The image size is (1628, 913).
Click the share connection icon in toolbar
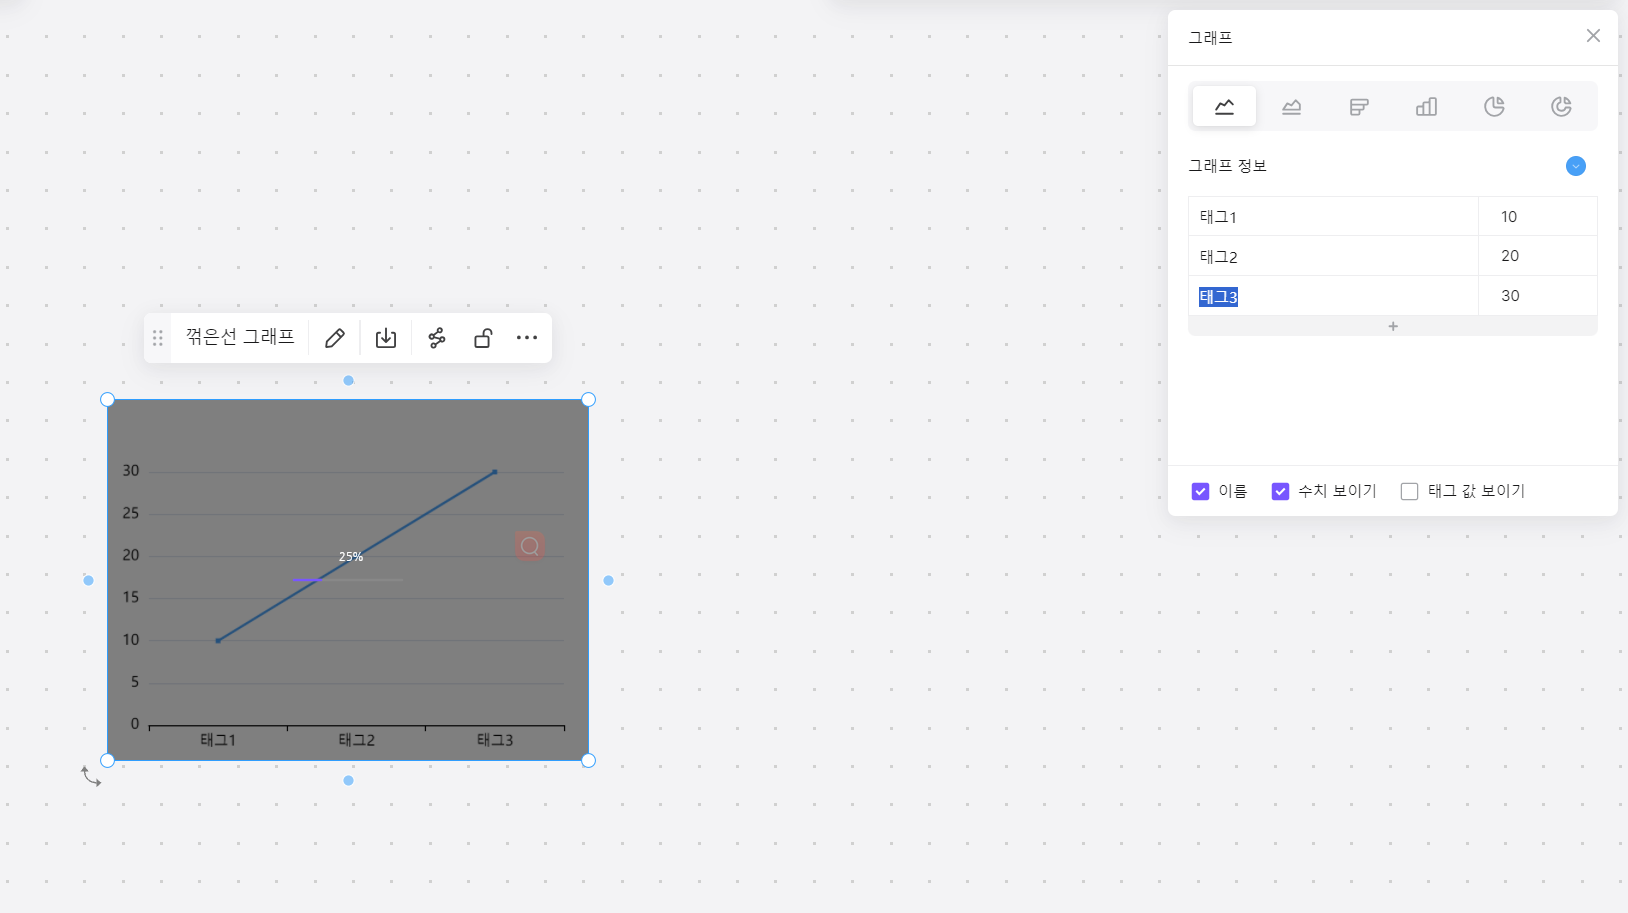tap(437, 338)
